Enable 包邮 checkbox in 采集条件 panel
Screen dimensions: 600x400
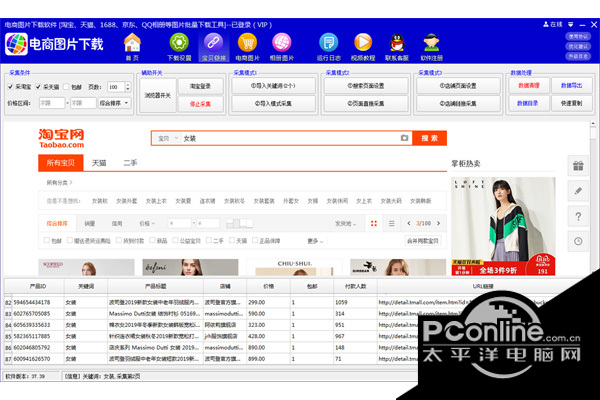(x=66, y=87)
